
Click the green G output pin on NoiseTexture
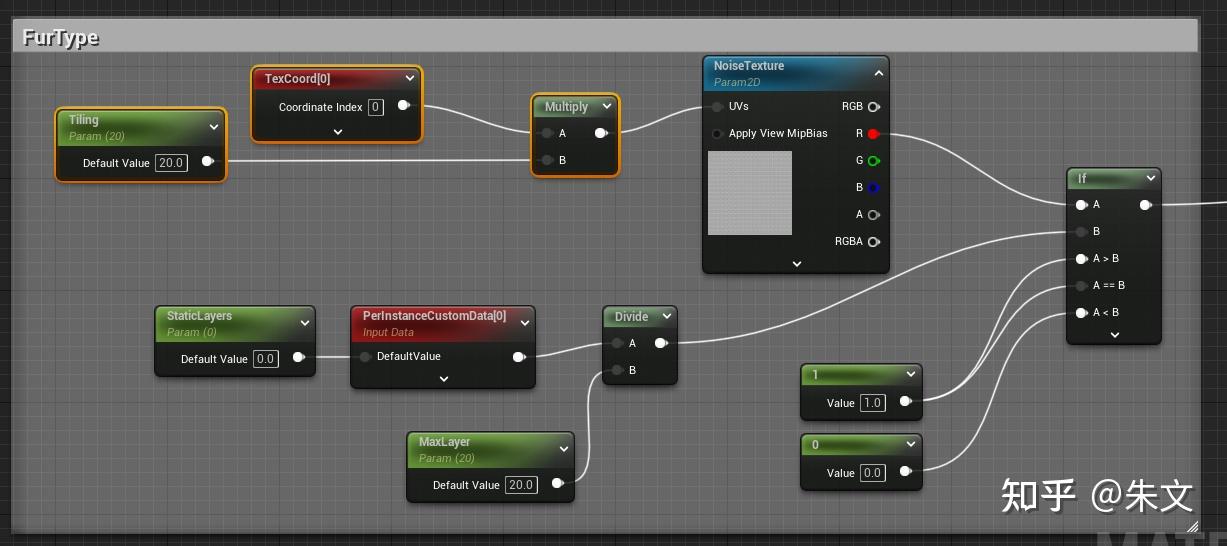pyautogui.click(x=873, y=160)
